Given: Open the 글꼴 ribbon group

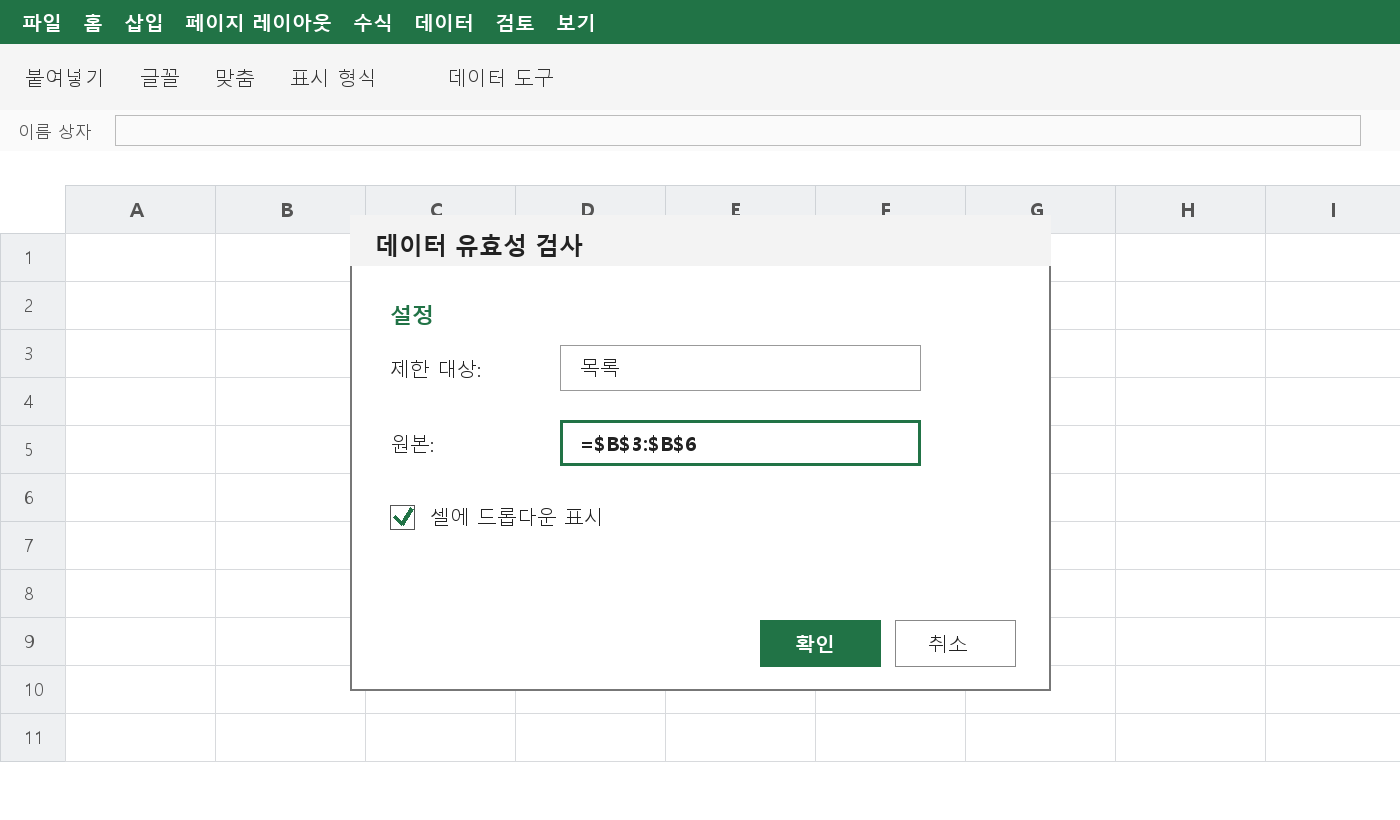Looking at the screenshot, I should click(160, 77).
